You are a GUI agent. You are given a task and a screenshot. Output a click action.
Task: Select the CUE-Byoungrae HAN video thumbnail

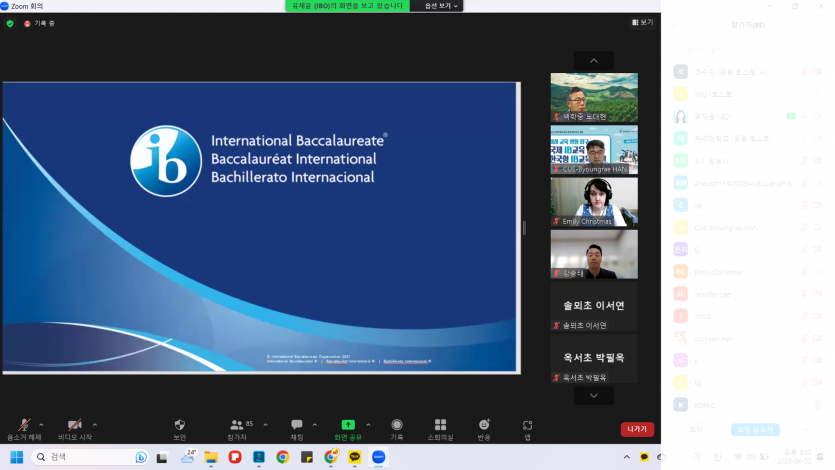594,150
